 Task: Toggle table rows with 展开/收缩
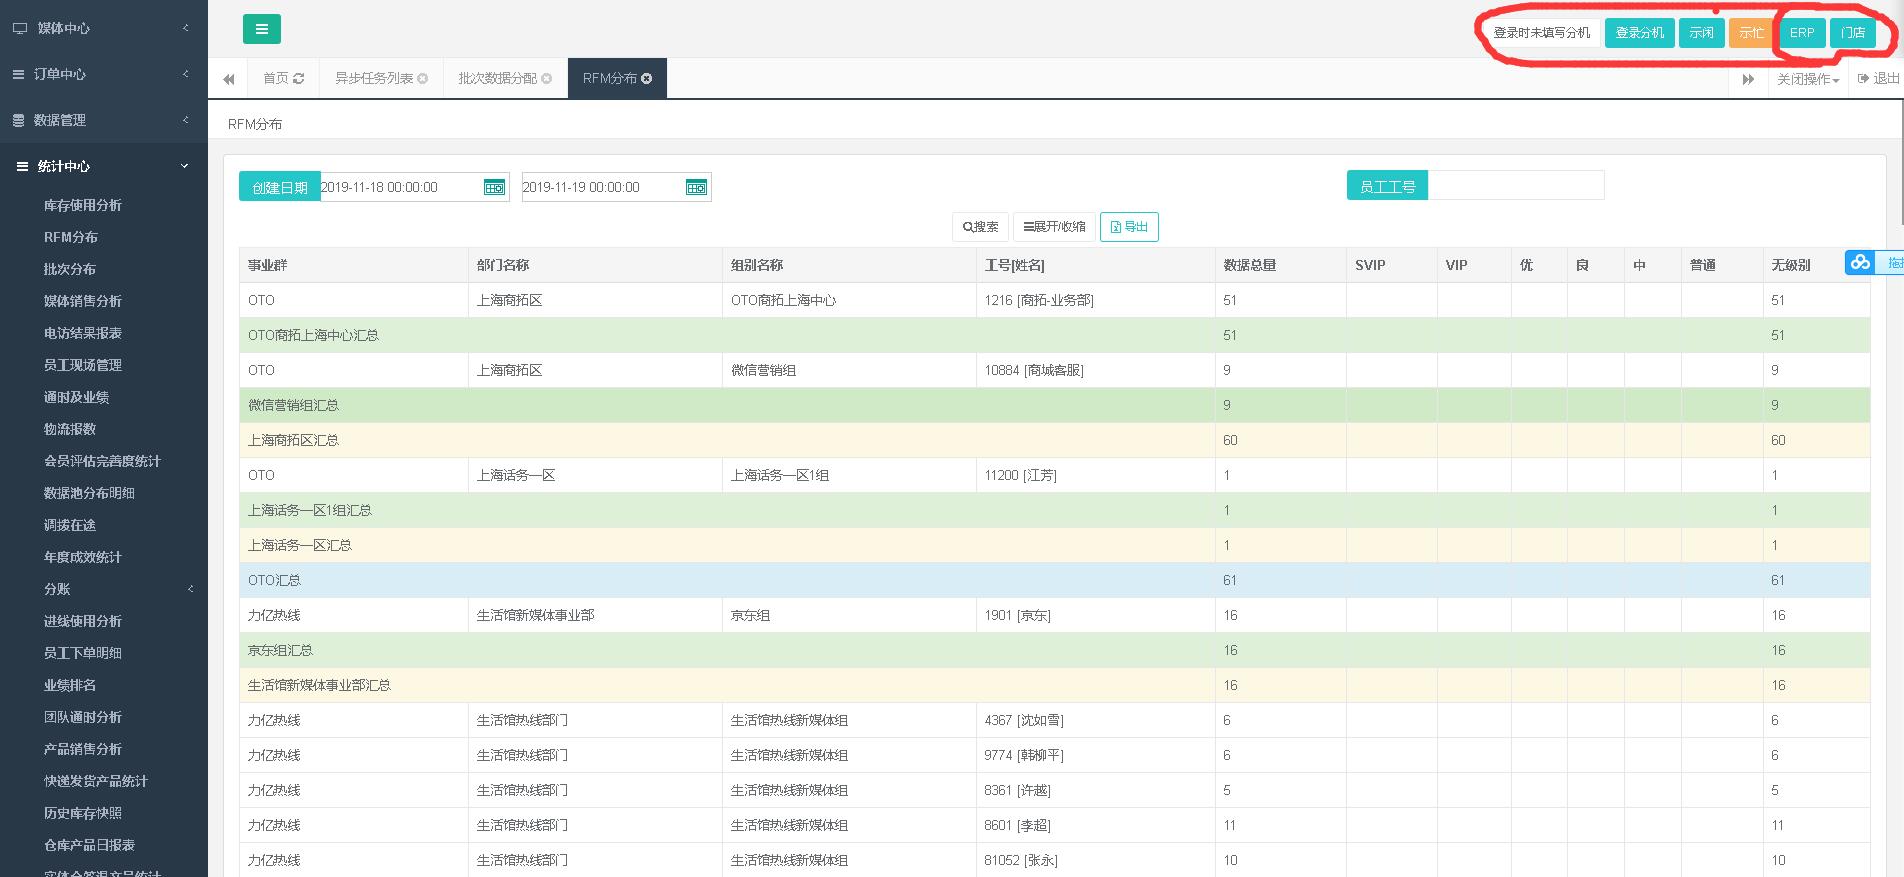pyautogui.click(x=1054, y=227)
